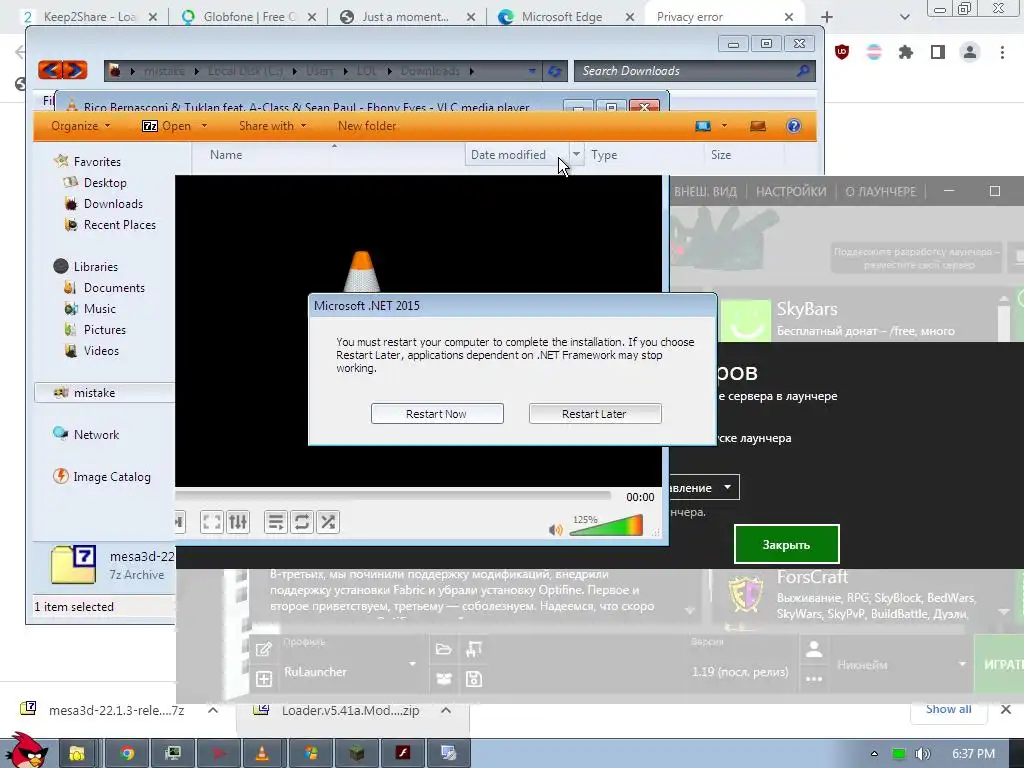Switch to Globfone browser tab
Image resolution: width=1024 pixels, height=768 pixels.
click(x=249, y=17)
